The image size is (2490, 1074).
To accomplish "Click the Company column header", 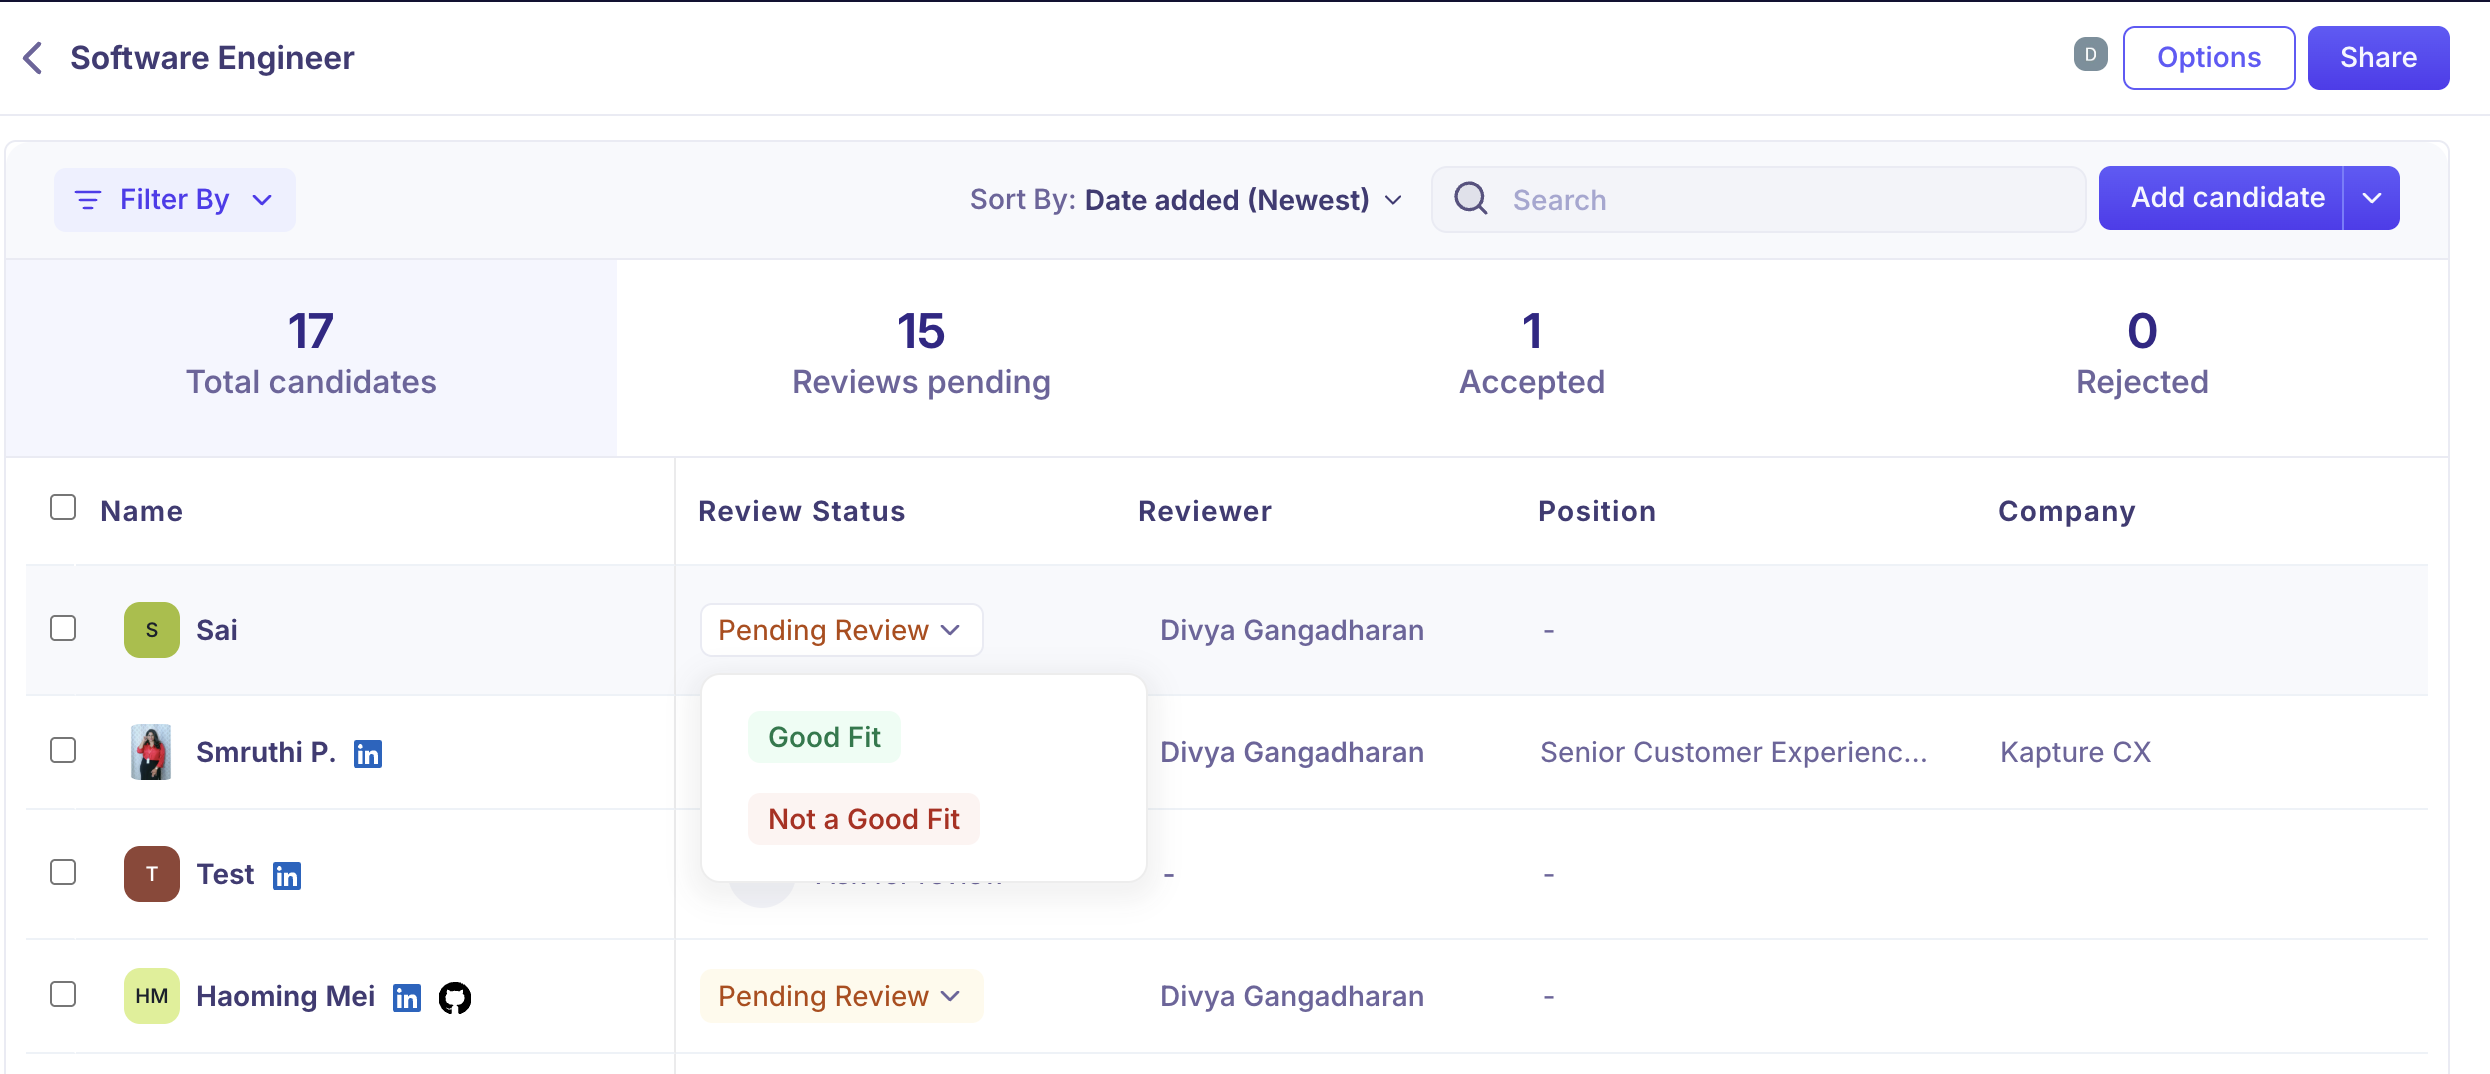I will [x=2067, y=511].
